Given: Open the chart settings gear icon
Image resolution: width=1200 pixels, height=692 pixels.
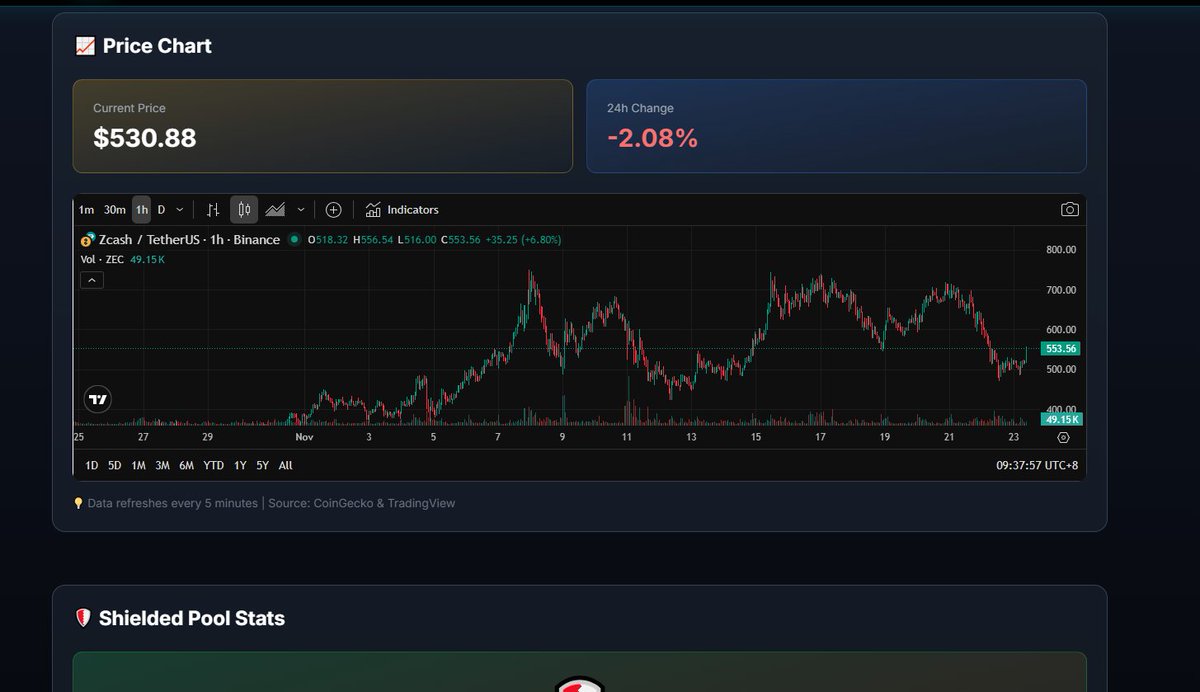Looking at the screenshot, I should tap(1063, 437).
